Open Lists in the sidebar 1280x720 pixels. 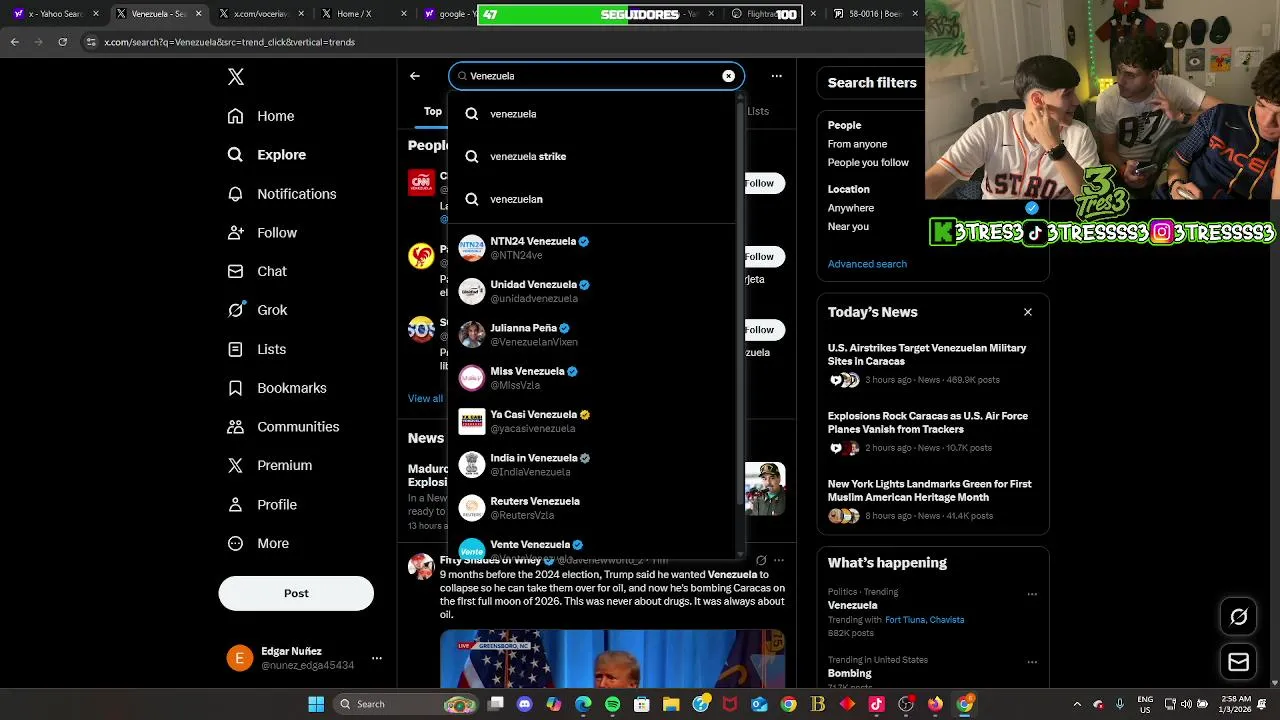[256, 349]
